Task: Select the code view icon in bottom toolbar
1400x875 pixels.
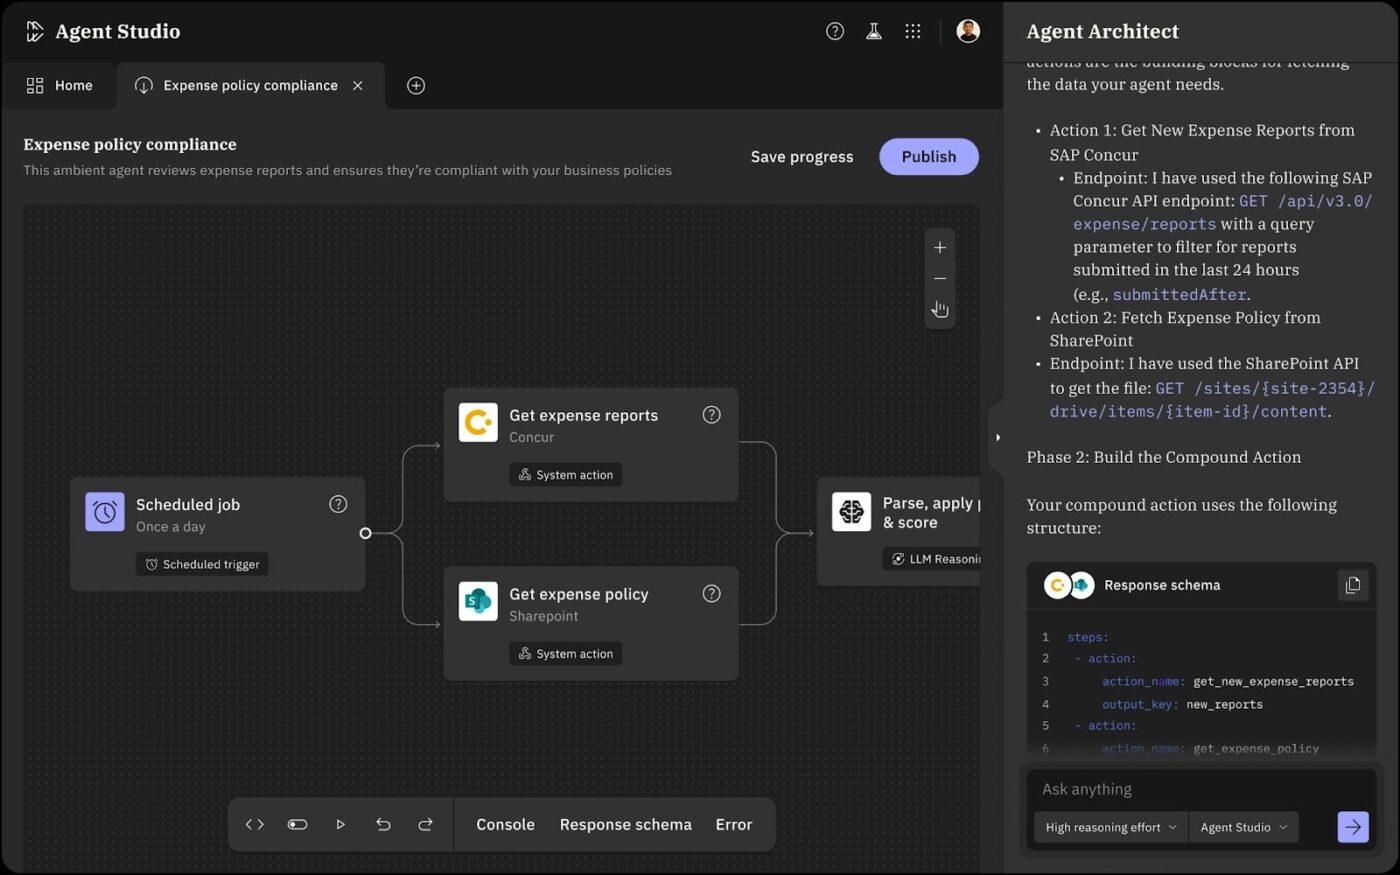Action: click(254, 824)
